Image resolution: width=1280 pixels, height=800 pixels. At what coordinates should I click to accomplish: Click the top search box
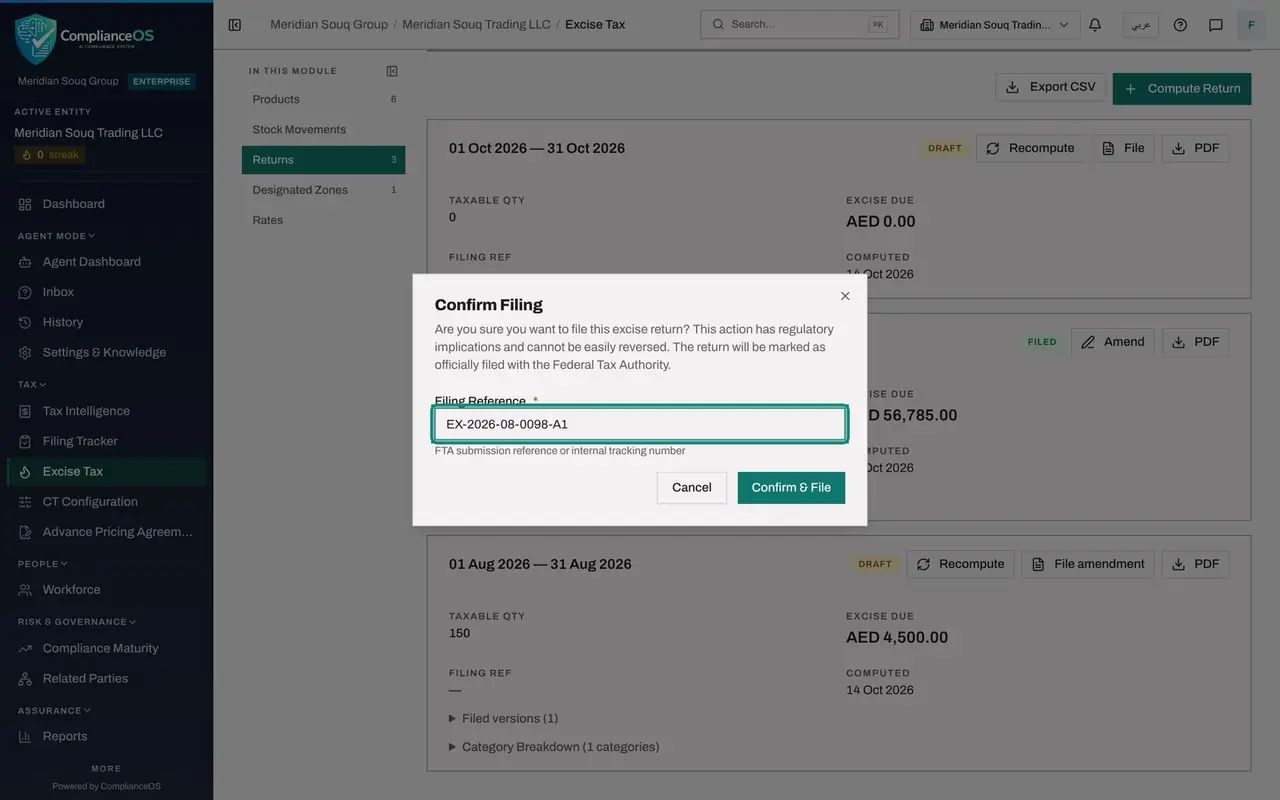coord(799,25)
